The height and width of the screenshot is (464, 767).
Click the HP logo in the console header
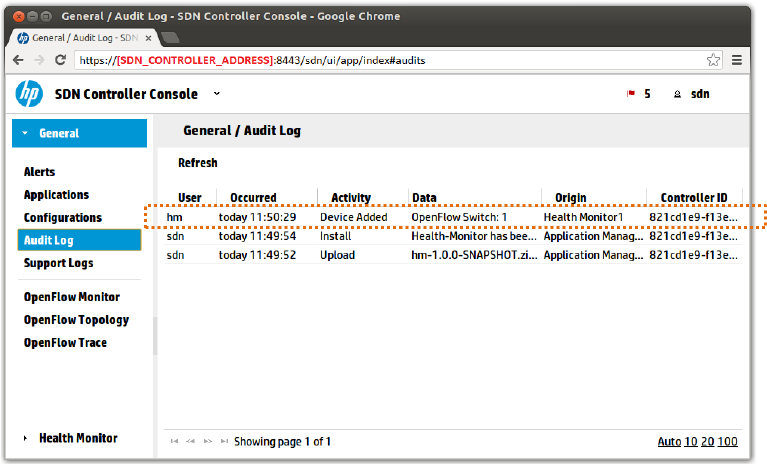click(28, 94)
